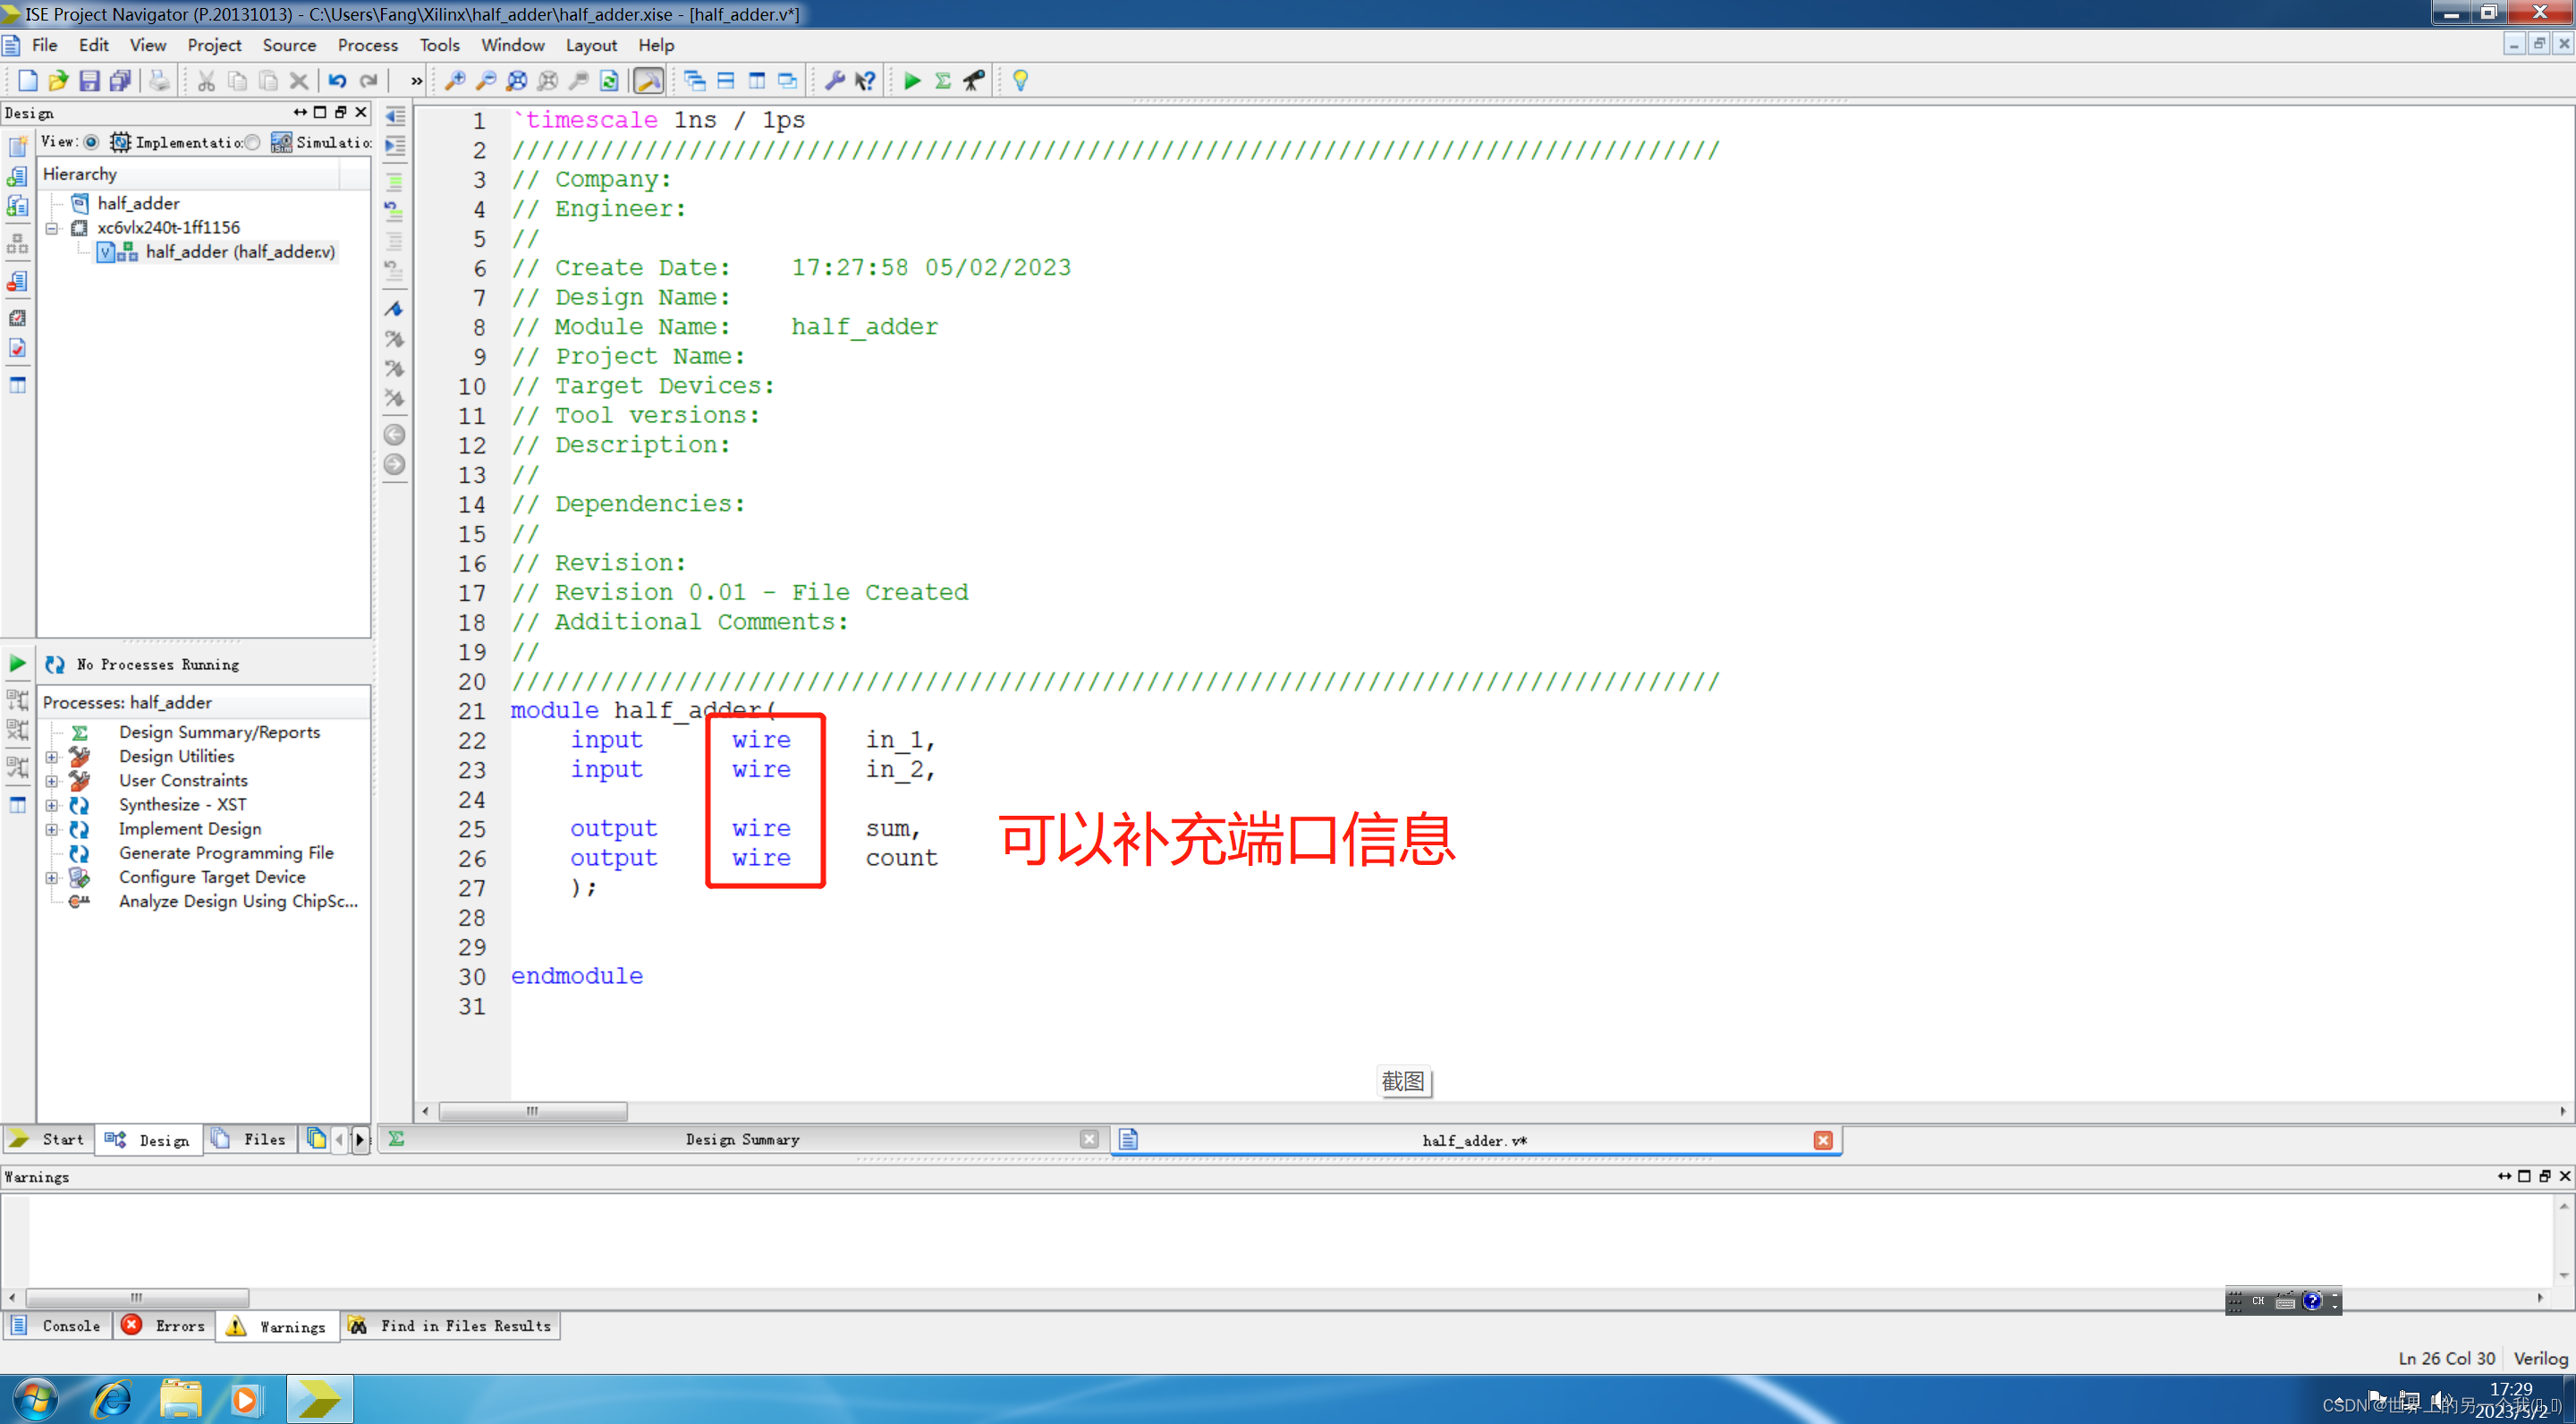The width and height of the screenshot is (2576, 1424).
Task: Expand the Implement Design process
Action: 52,829
